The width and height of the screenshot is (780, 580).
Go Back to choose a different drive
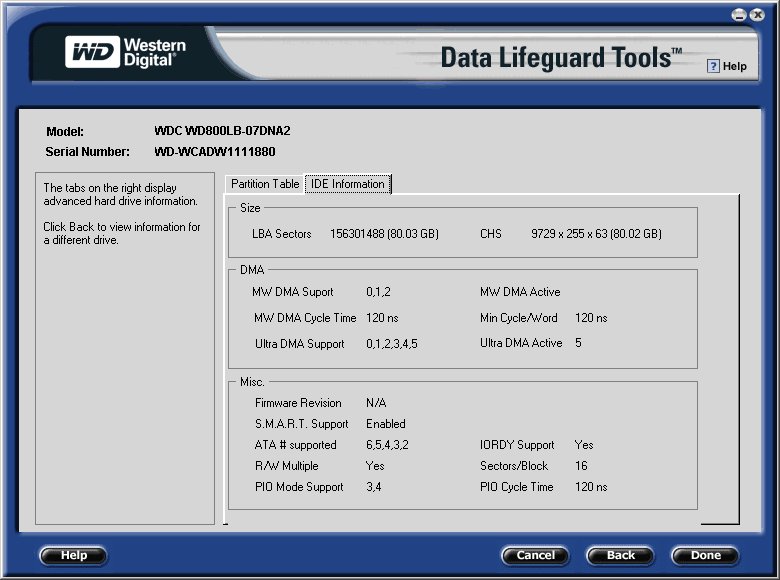click(620, 556)
